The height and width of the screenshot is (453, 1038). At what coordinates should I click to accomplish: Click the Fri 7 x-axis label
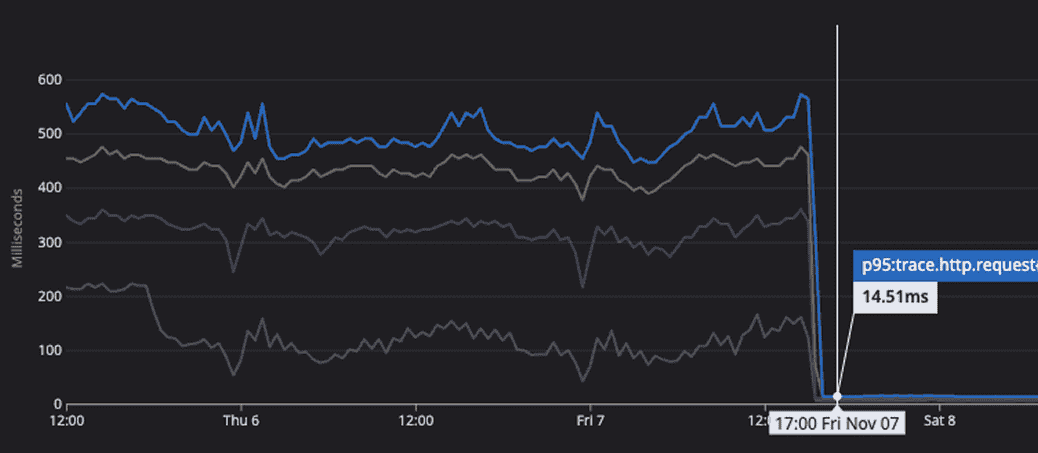tap(591, 421)
